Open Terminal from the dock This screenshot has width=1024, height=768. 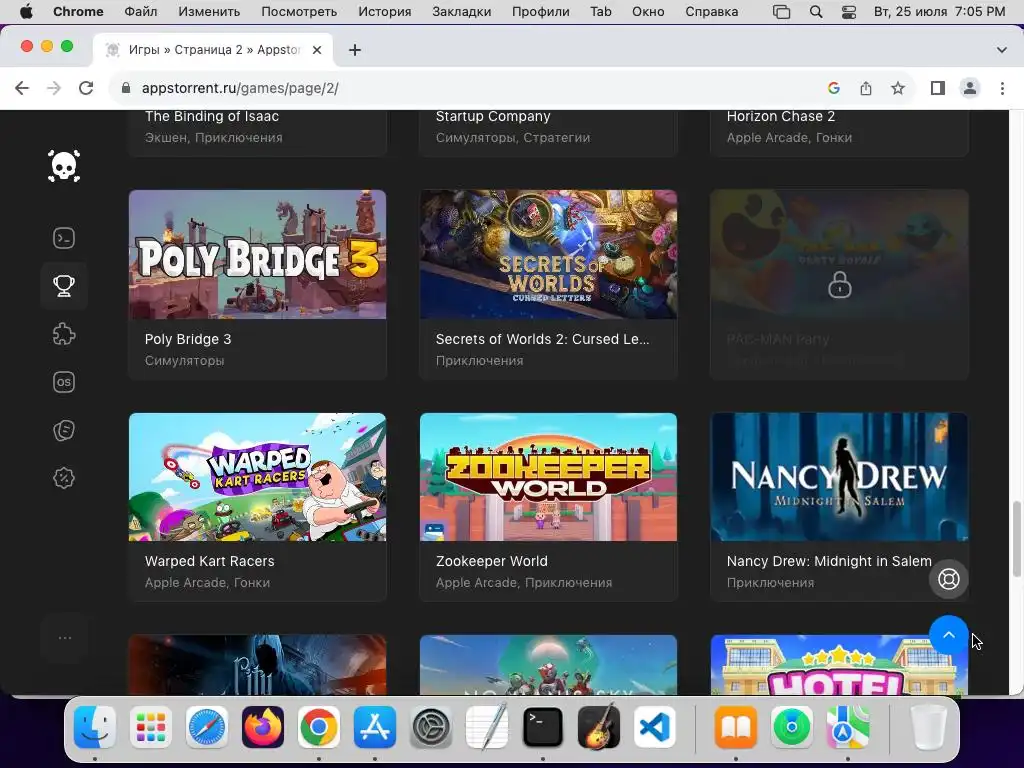coord(543,727)
